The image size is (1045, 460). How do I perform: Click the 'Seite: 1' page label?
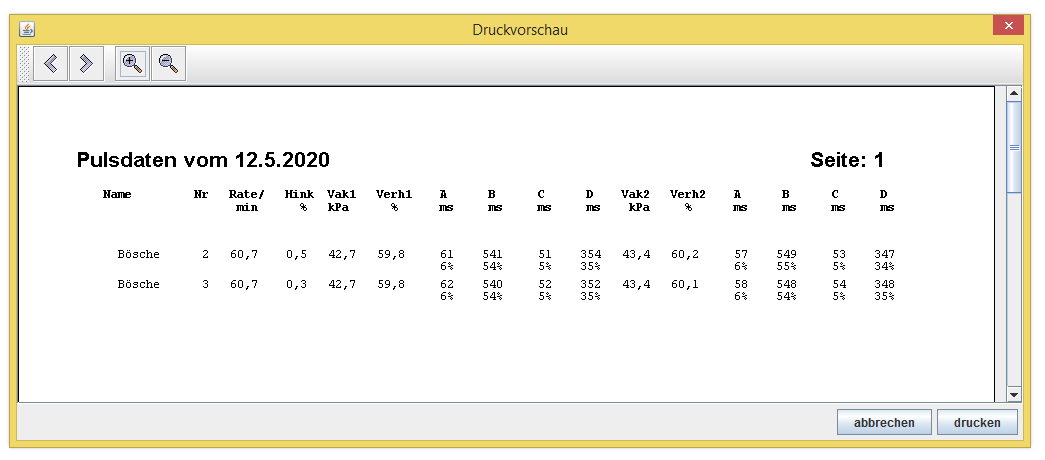[847, 160]
